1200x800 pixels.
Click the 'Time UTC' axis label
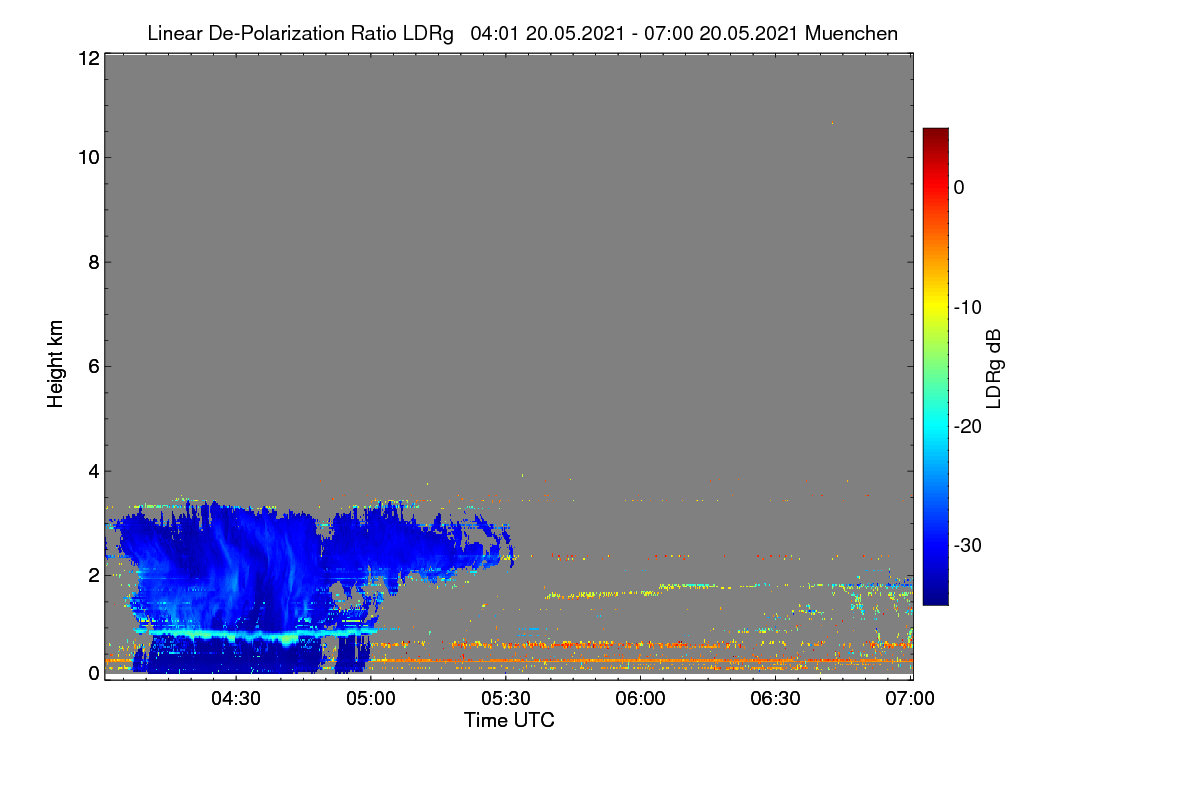(x=509, y=720)
